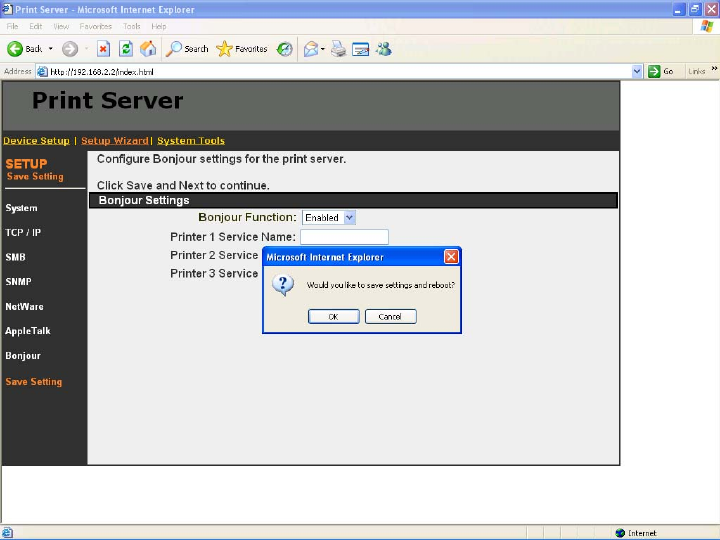The width and height of the screenshot is (720, 540).
Task: Expand the Mail dropdown arrow
Action: (323, 49)
